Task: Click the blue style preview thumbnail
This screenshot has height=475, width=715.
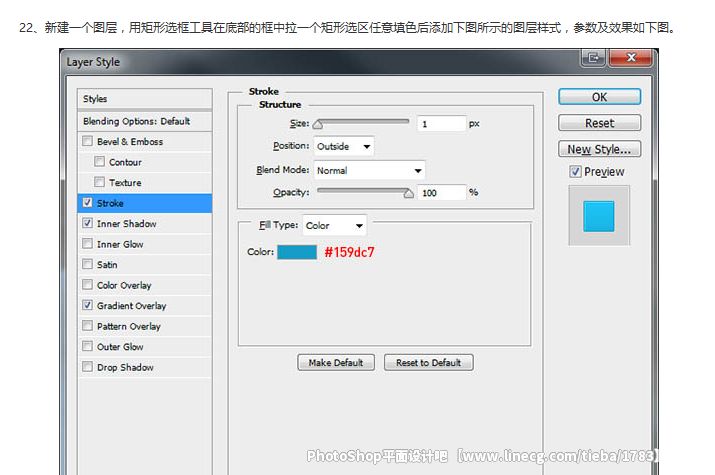Action: (599, 216)
